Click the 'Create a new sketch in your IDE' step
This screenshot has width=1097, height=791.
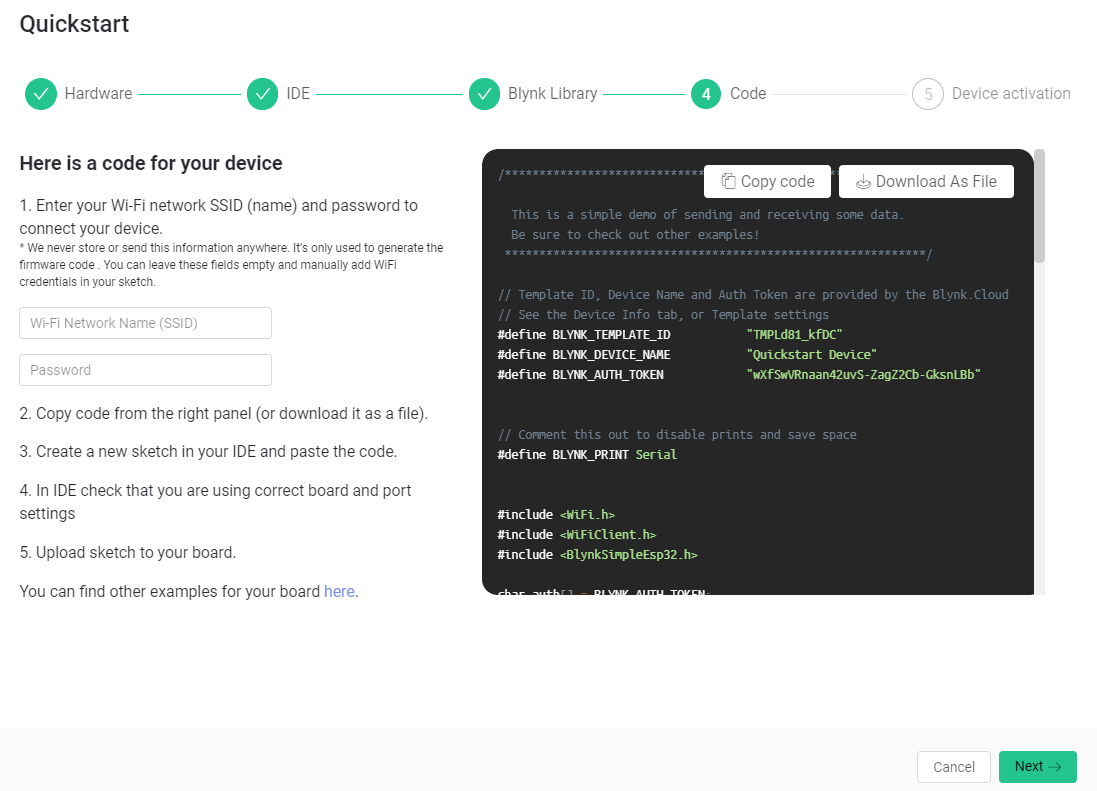pos(208,452)
